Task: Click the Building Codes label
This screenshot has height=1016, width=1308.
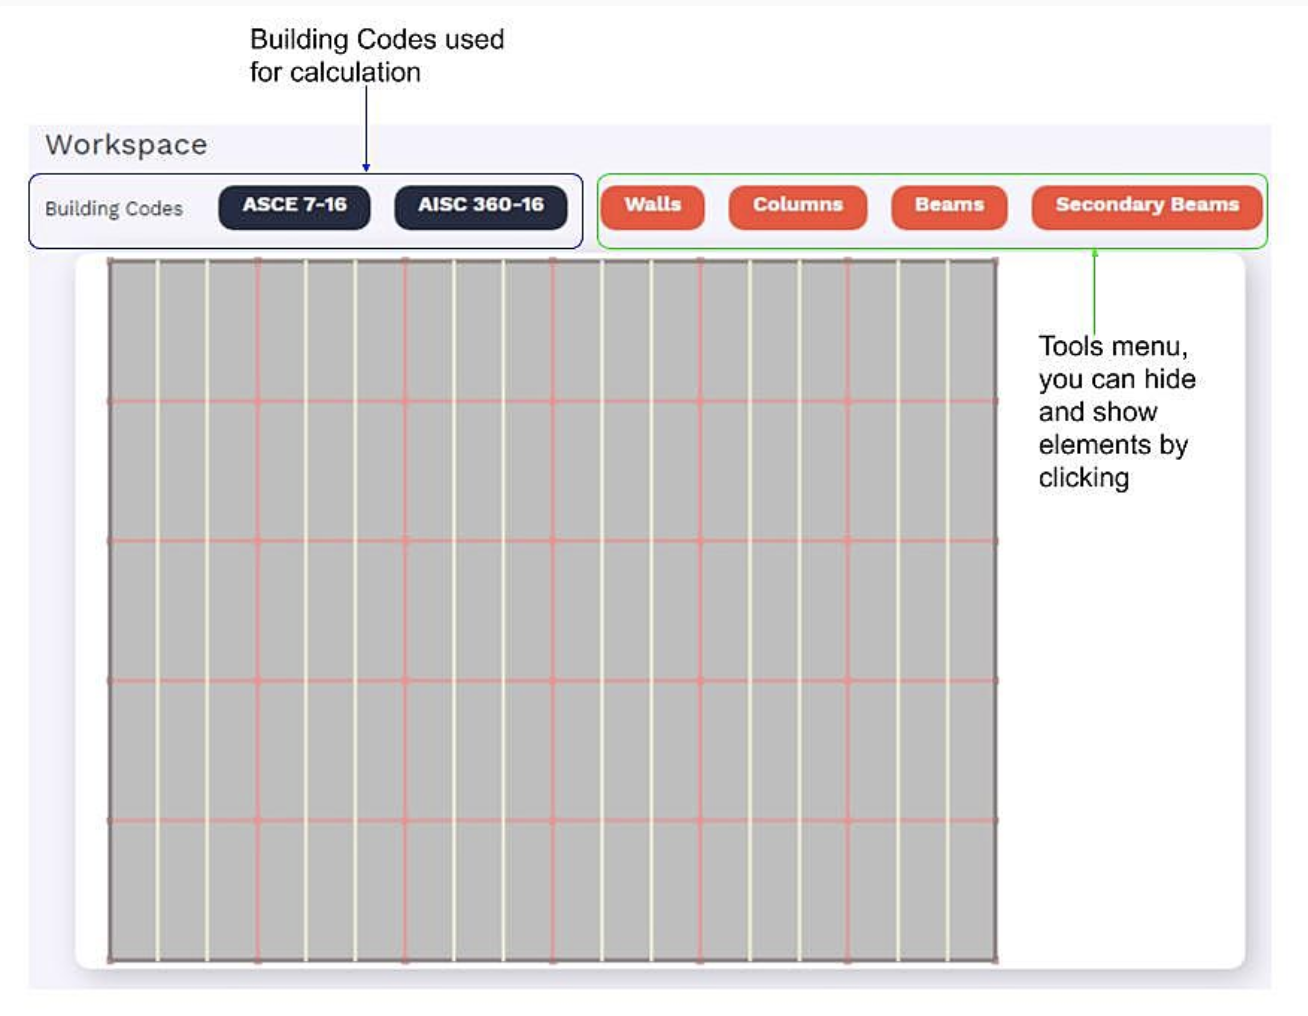Action: coord(114,209)
